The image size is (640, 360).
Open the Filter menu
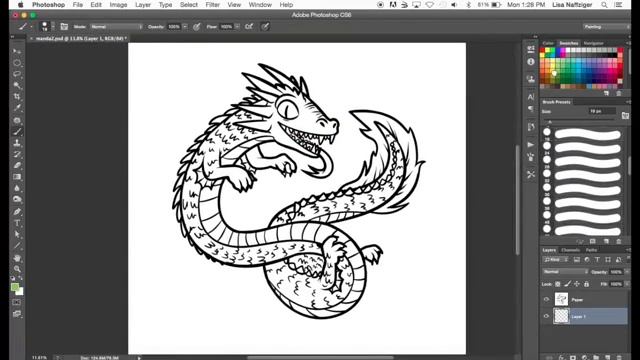[213, 5]
